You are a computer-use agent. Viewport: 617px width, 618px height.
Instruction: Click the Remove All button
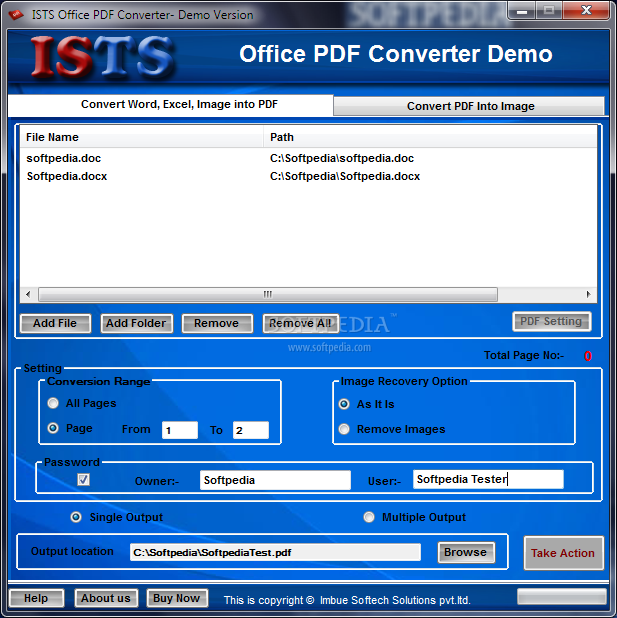[x=300, y=324]
